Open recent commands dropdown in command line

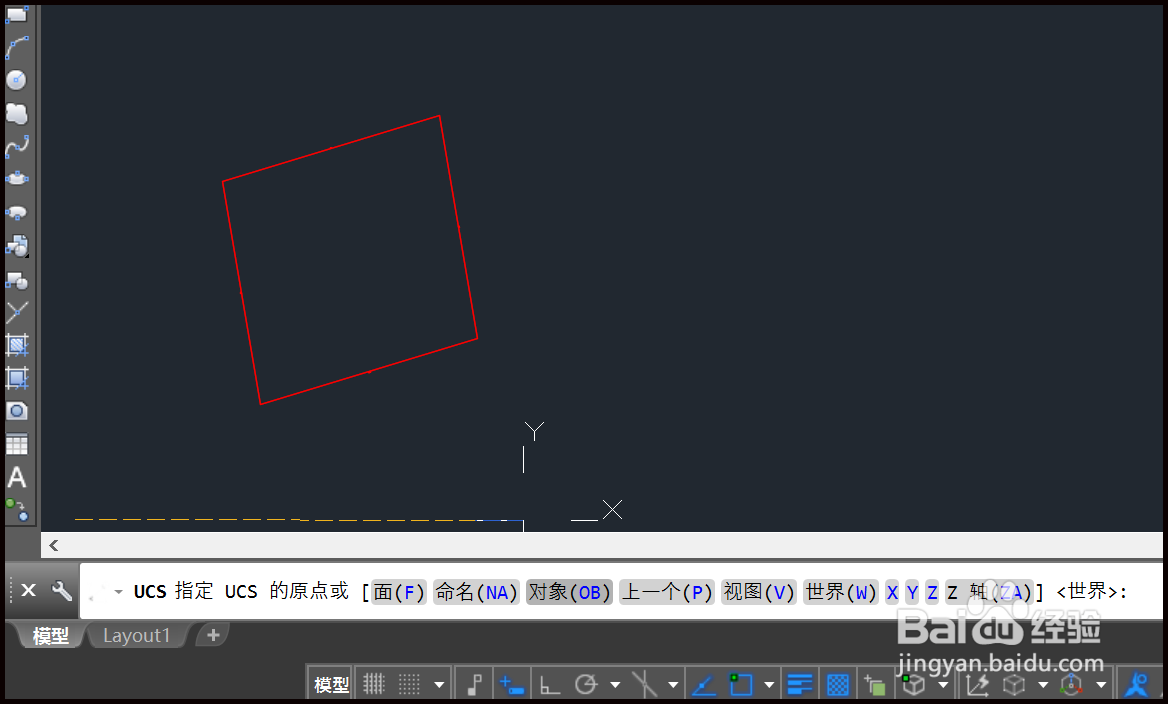(x=118, y=592)
